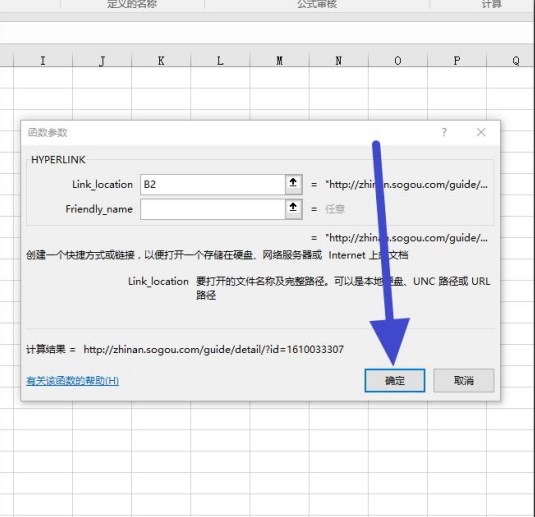Open the dialog help question mark icon
Viewport: 535px width, 517px height.
(444, 132)
